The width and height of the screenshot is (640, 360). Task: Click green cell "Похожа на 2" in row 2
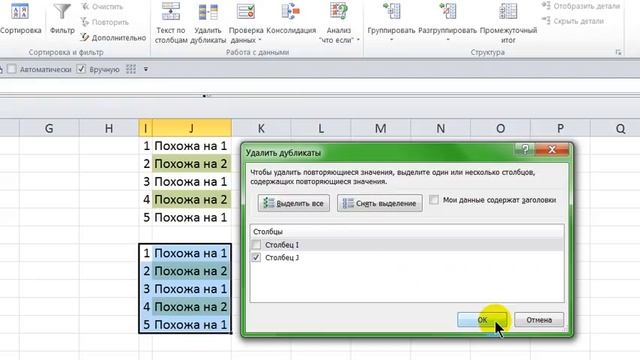click(191, 164)
